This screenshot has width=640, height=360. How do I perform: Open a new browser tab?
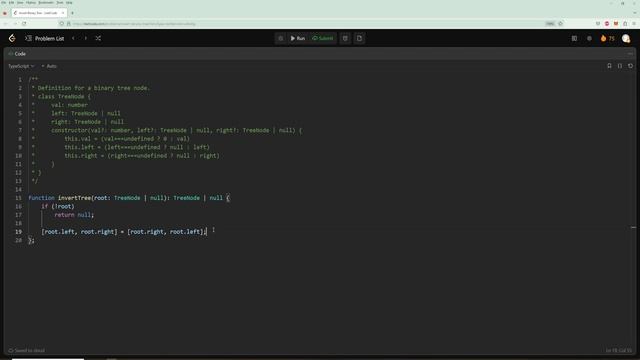click(x=72, y=13)
